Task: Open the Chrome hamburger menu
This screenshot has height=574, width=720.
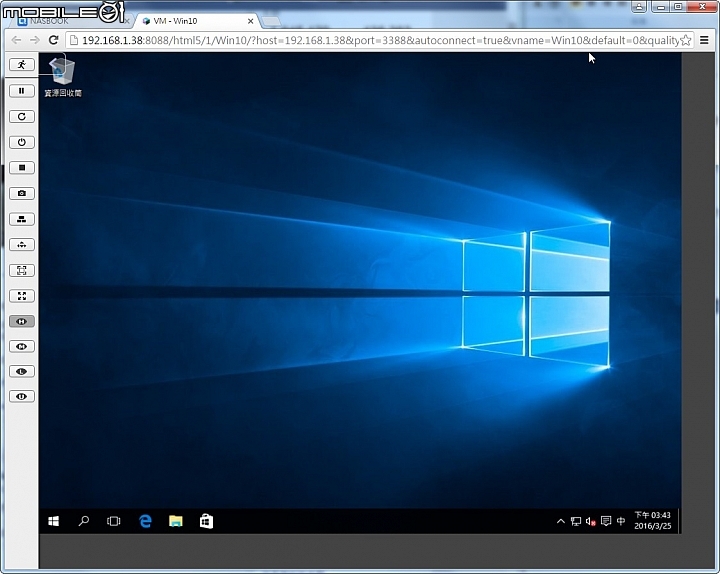Action: pyautogui.click(x=704, y=40)
